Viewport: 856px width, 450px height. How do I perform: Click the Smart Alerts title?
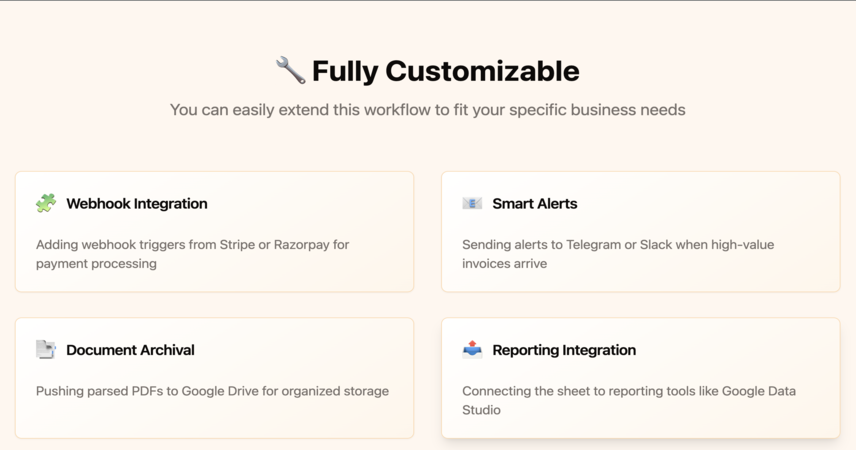pyautogui.click(x=535, y=204)
